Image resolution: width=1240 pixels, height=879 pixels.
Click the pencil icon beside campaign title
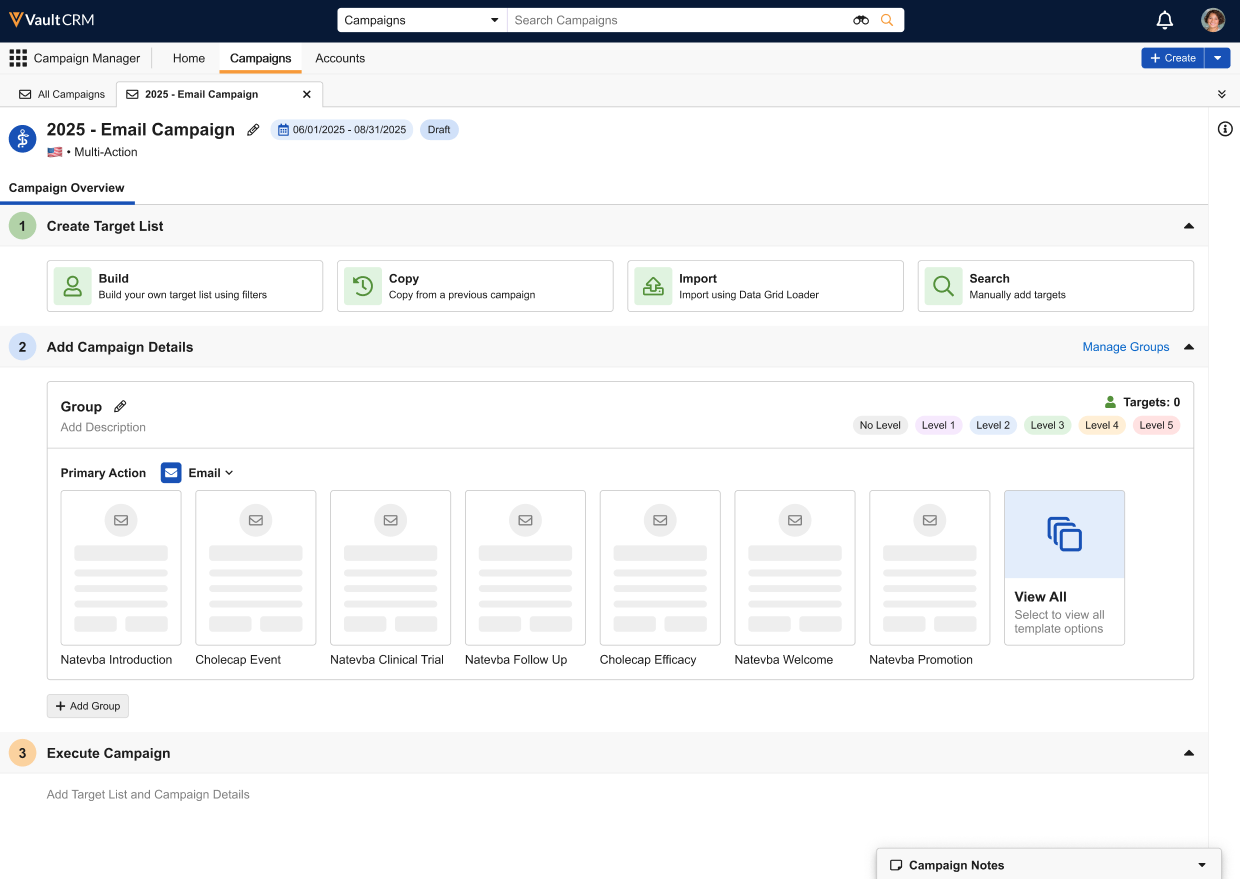253,130
